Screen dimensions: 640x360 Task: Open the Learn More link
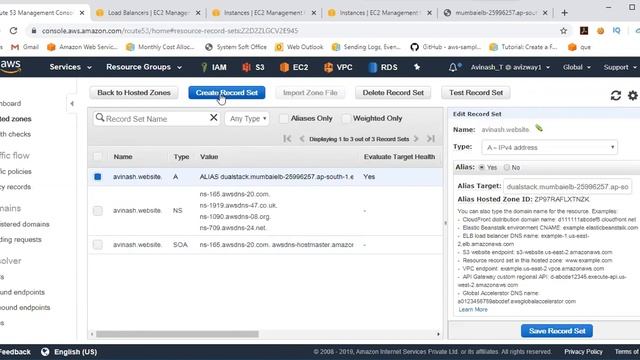[x=473, y=309]
